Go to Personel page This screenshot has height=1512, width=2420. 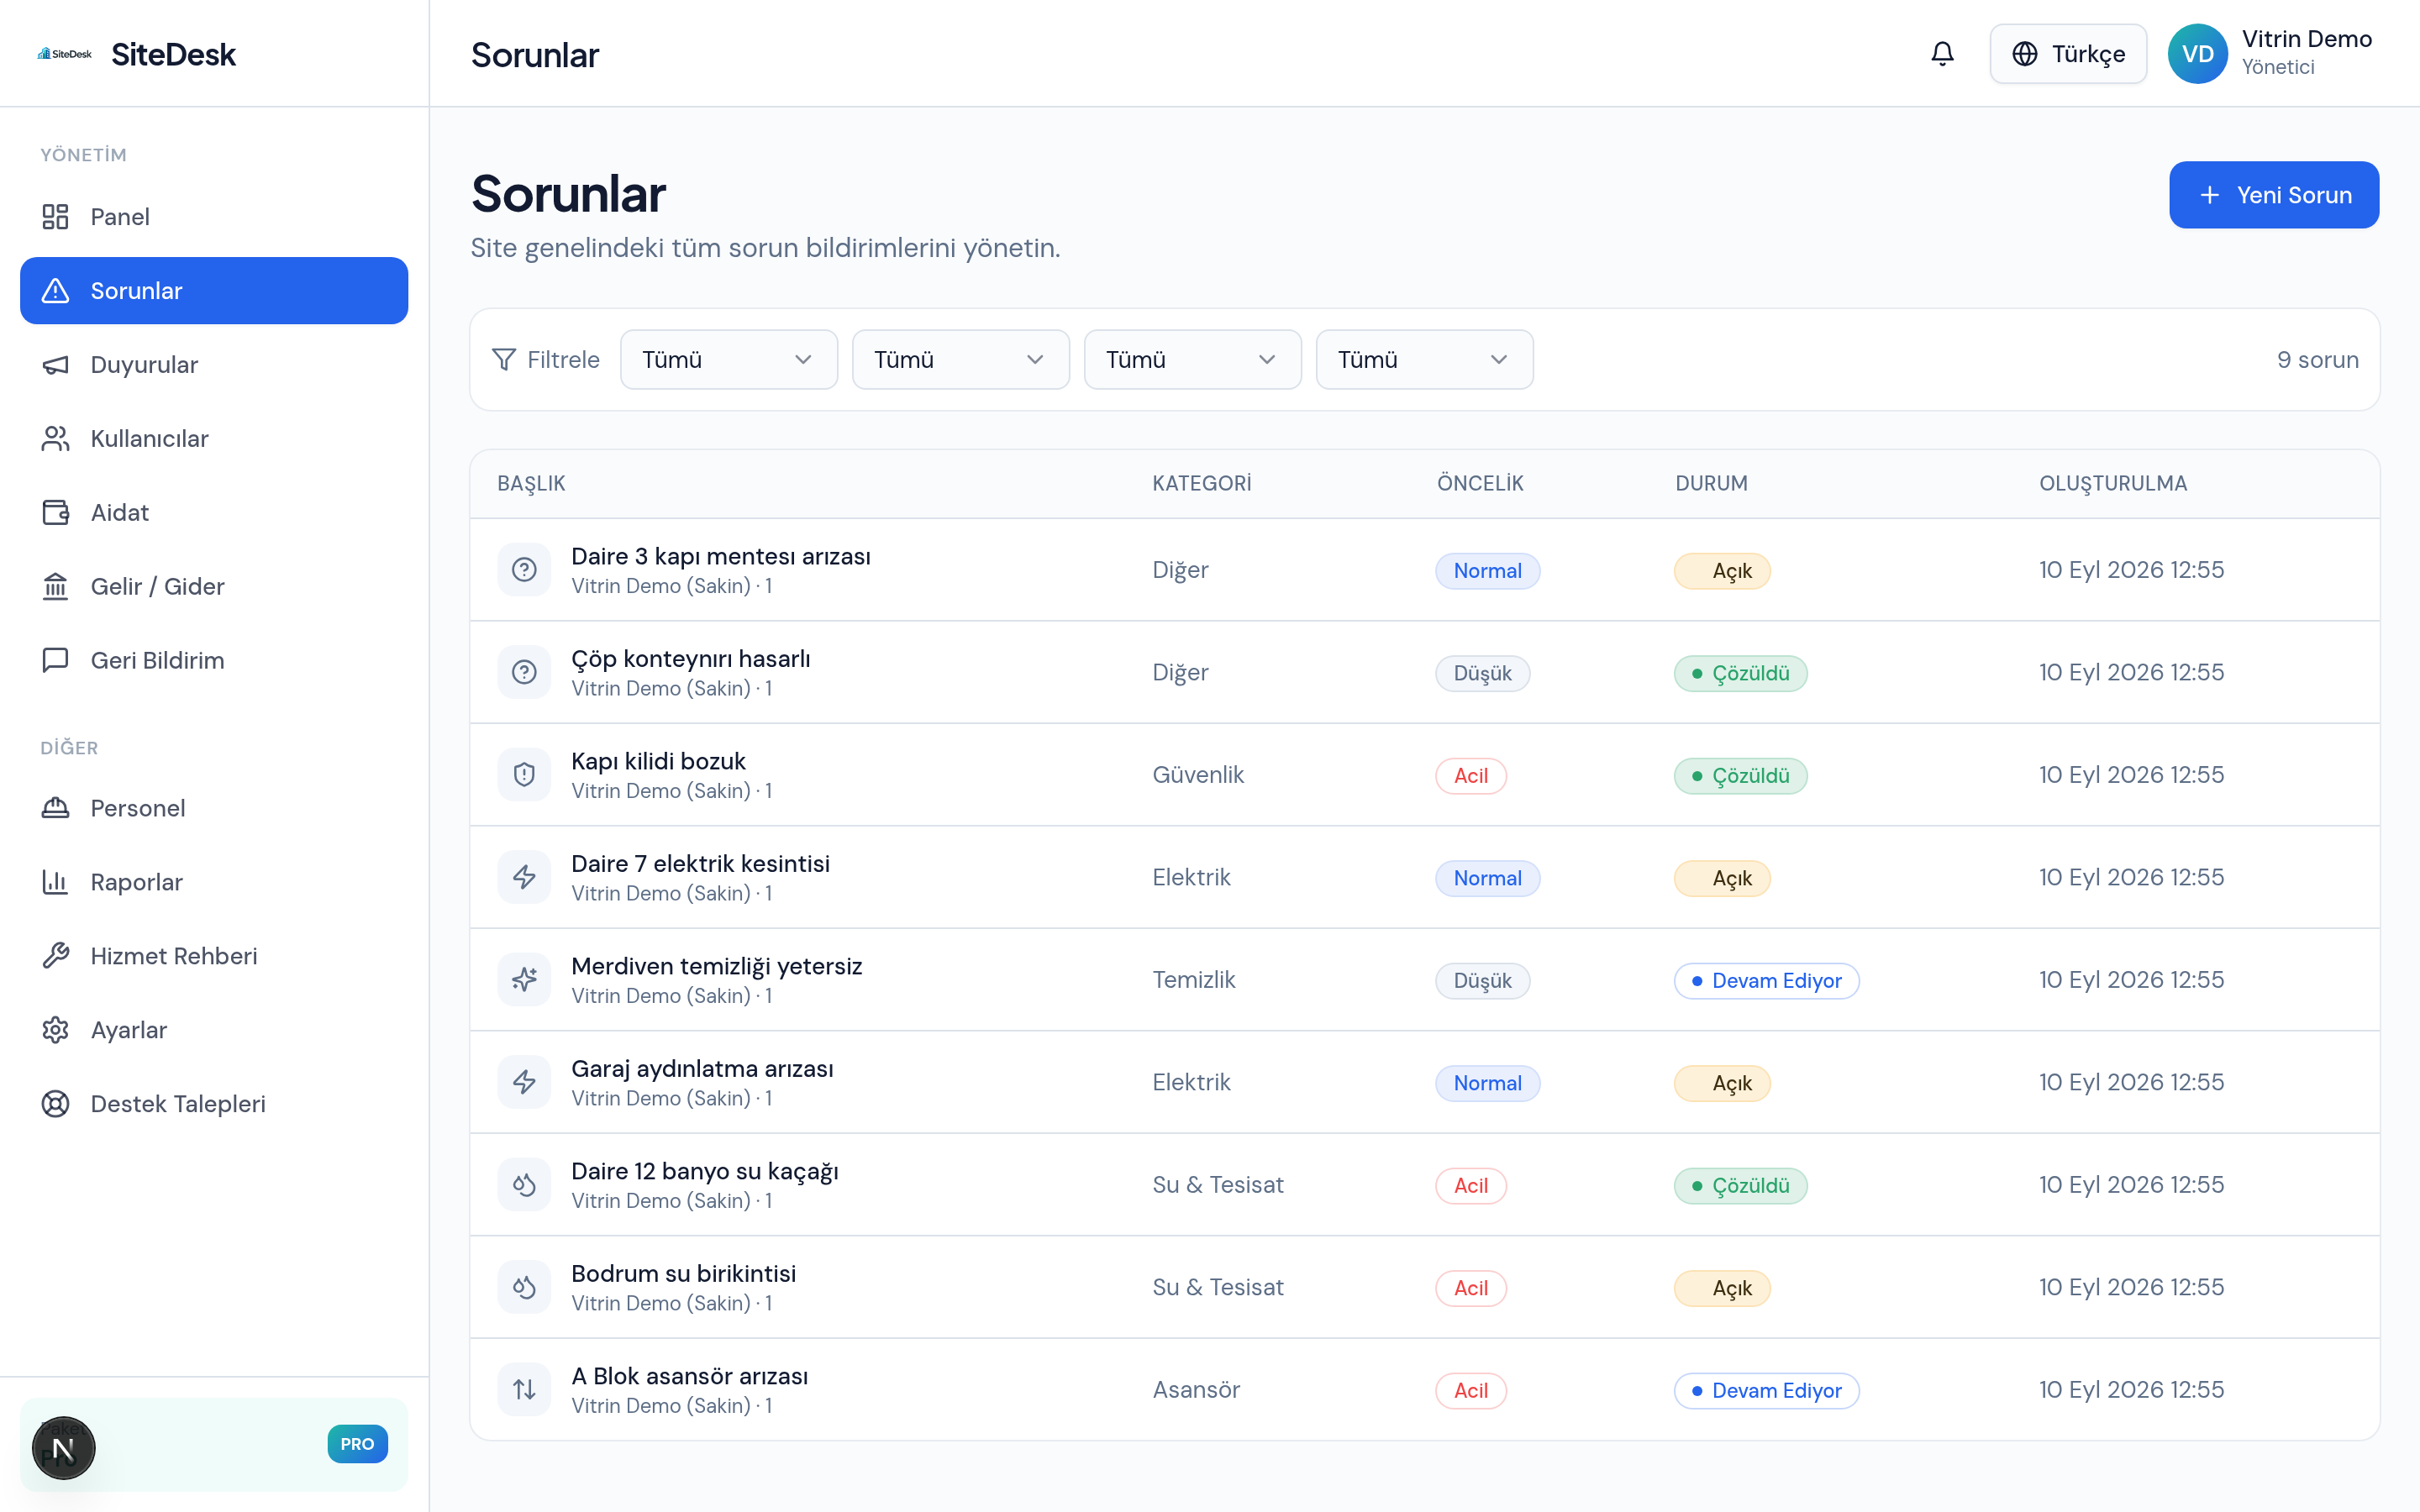coord(214,808)
